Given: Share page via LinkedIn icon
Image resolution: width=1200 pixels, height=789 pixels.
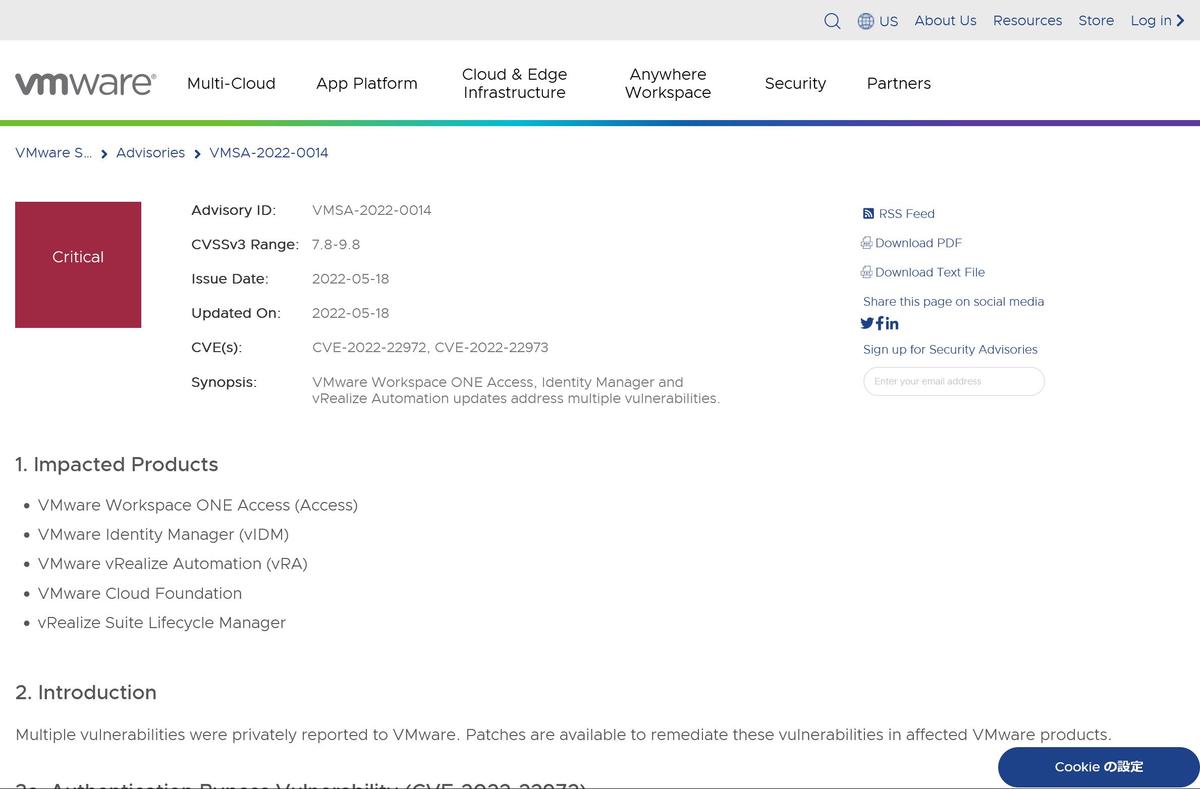Looking at the screenshot, I should [892, 323].
